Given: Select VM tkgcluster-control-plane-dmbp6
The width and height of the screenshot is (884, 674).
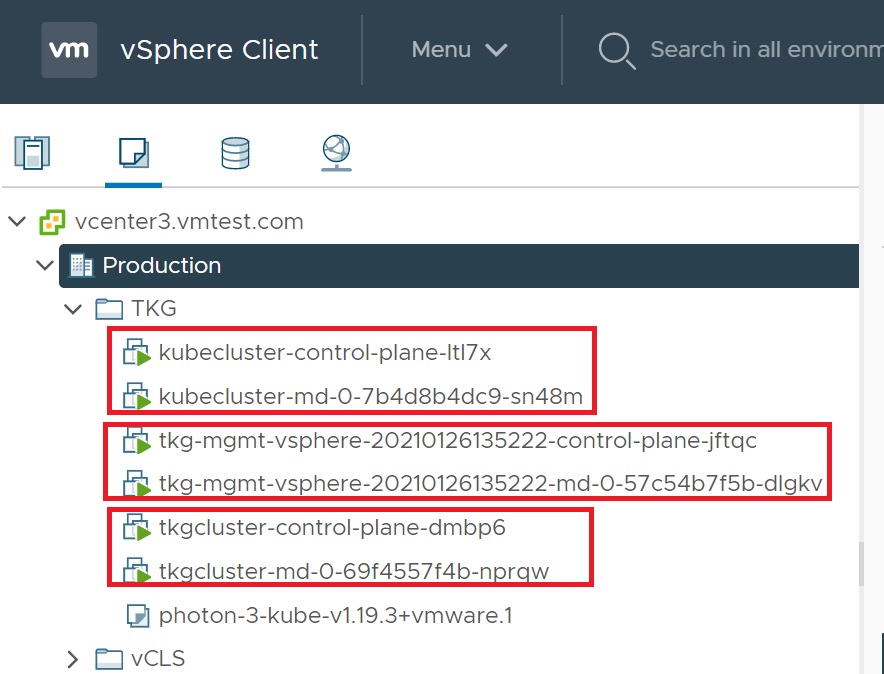Looking at the screenshot, I should point(332,528).
